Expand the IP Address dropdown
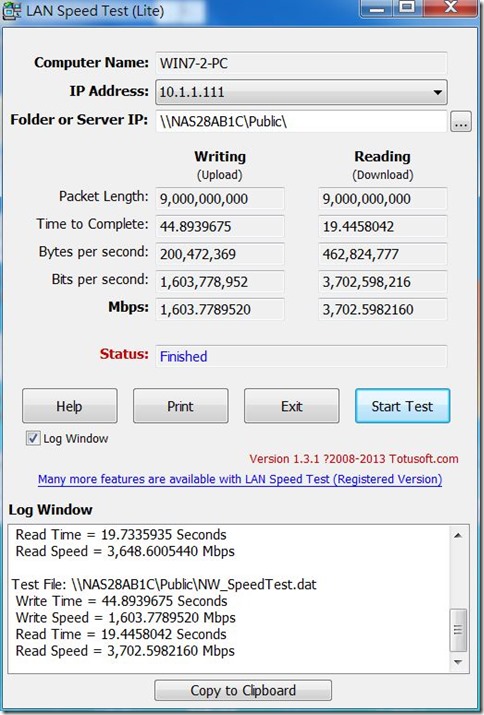484x715 pixels. coord(437,92)
